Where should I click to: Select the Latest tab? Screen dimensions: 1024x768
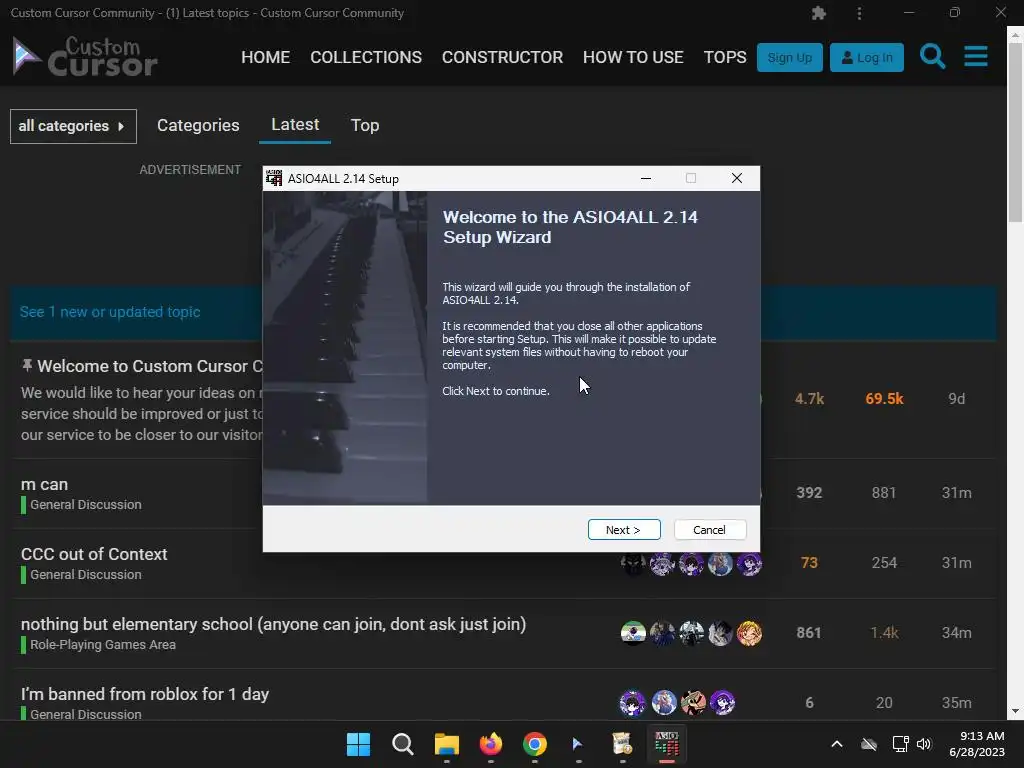[295, 125]
